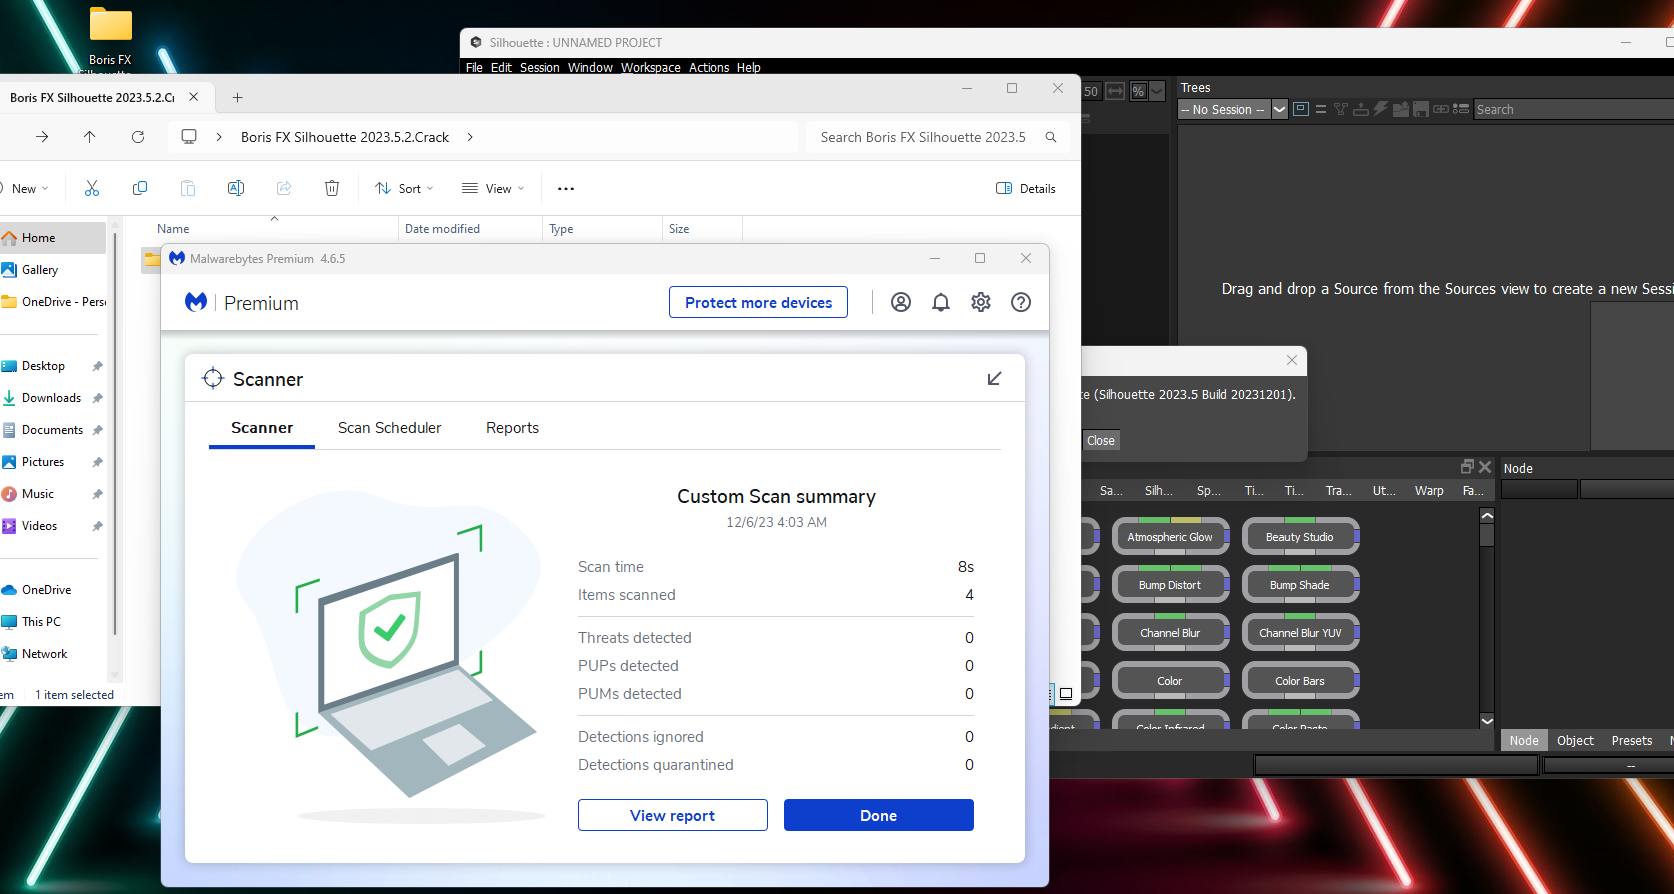
Task: Click the frame/fit icon in Silhouette Trees toolbar
Action: [x=1301, y=109]
